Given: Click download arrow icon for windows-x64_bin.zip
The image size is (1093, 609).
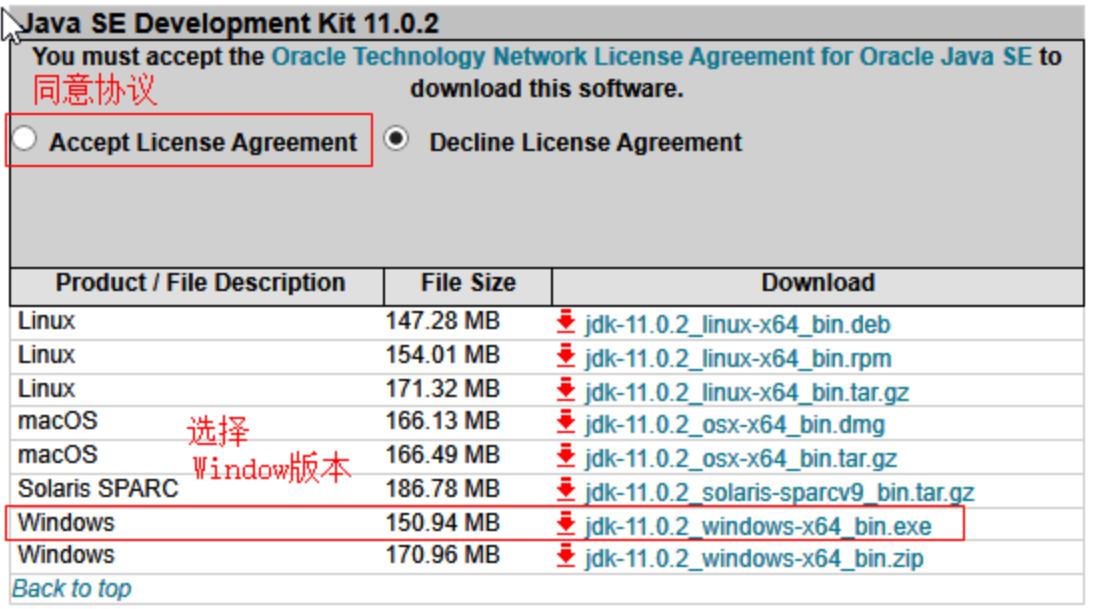Looking at the screenshot, I should click(x=566, y=559).
